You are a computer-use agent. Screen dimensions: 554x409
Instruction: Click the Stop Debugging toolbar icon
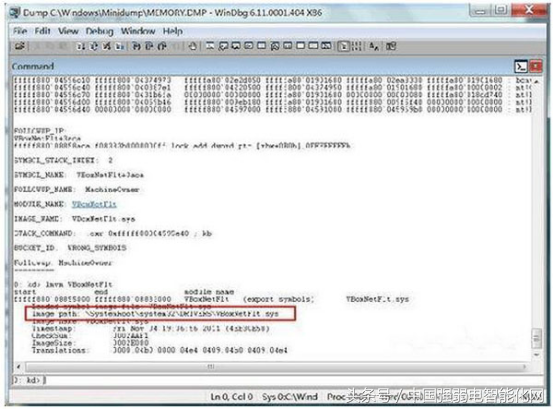pyautogui.click(x=106, y=46)
